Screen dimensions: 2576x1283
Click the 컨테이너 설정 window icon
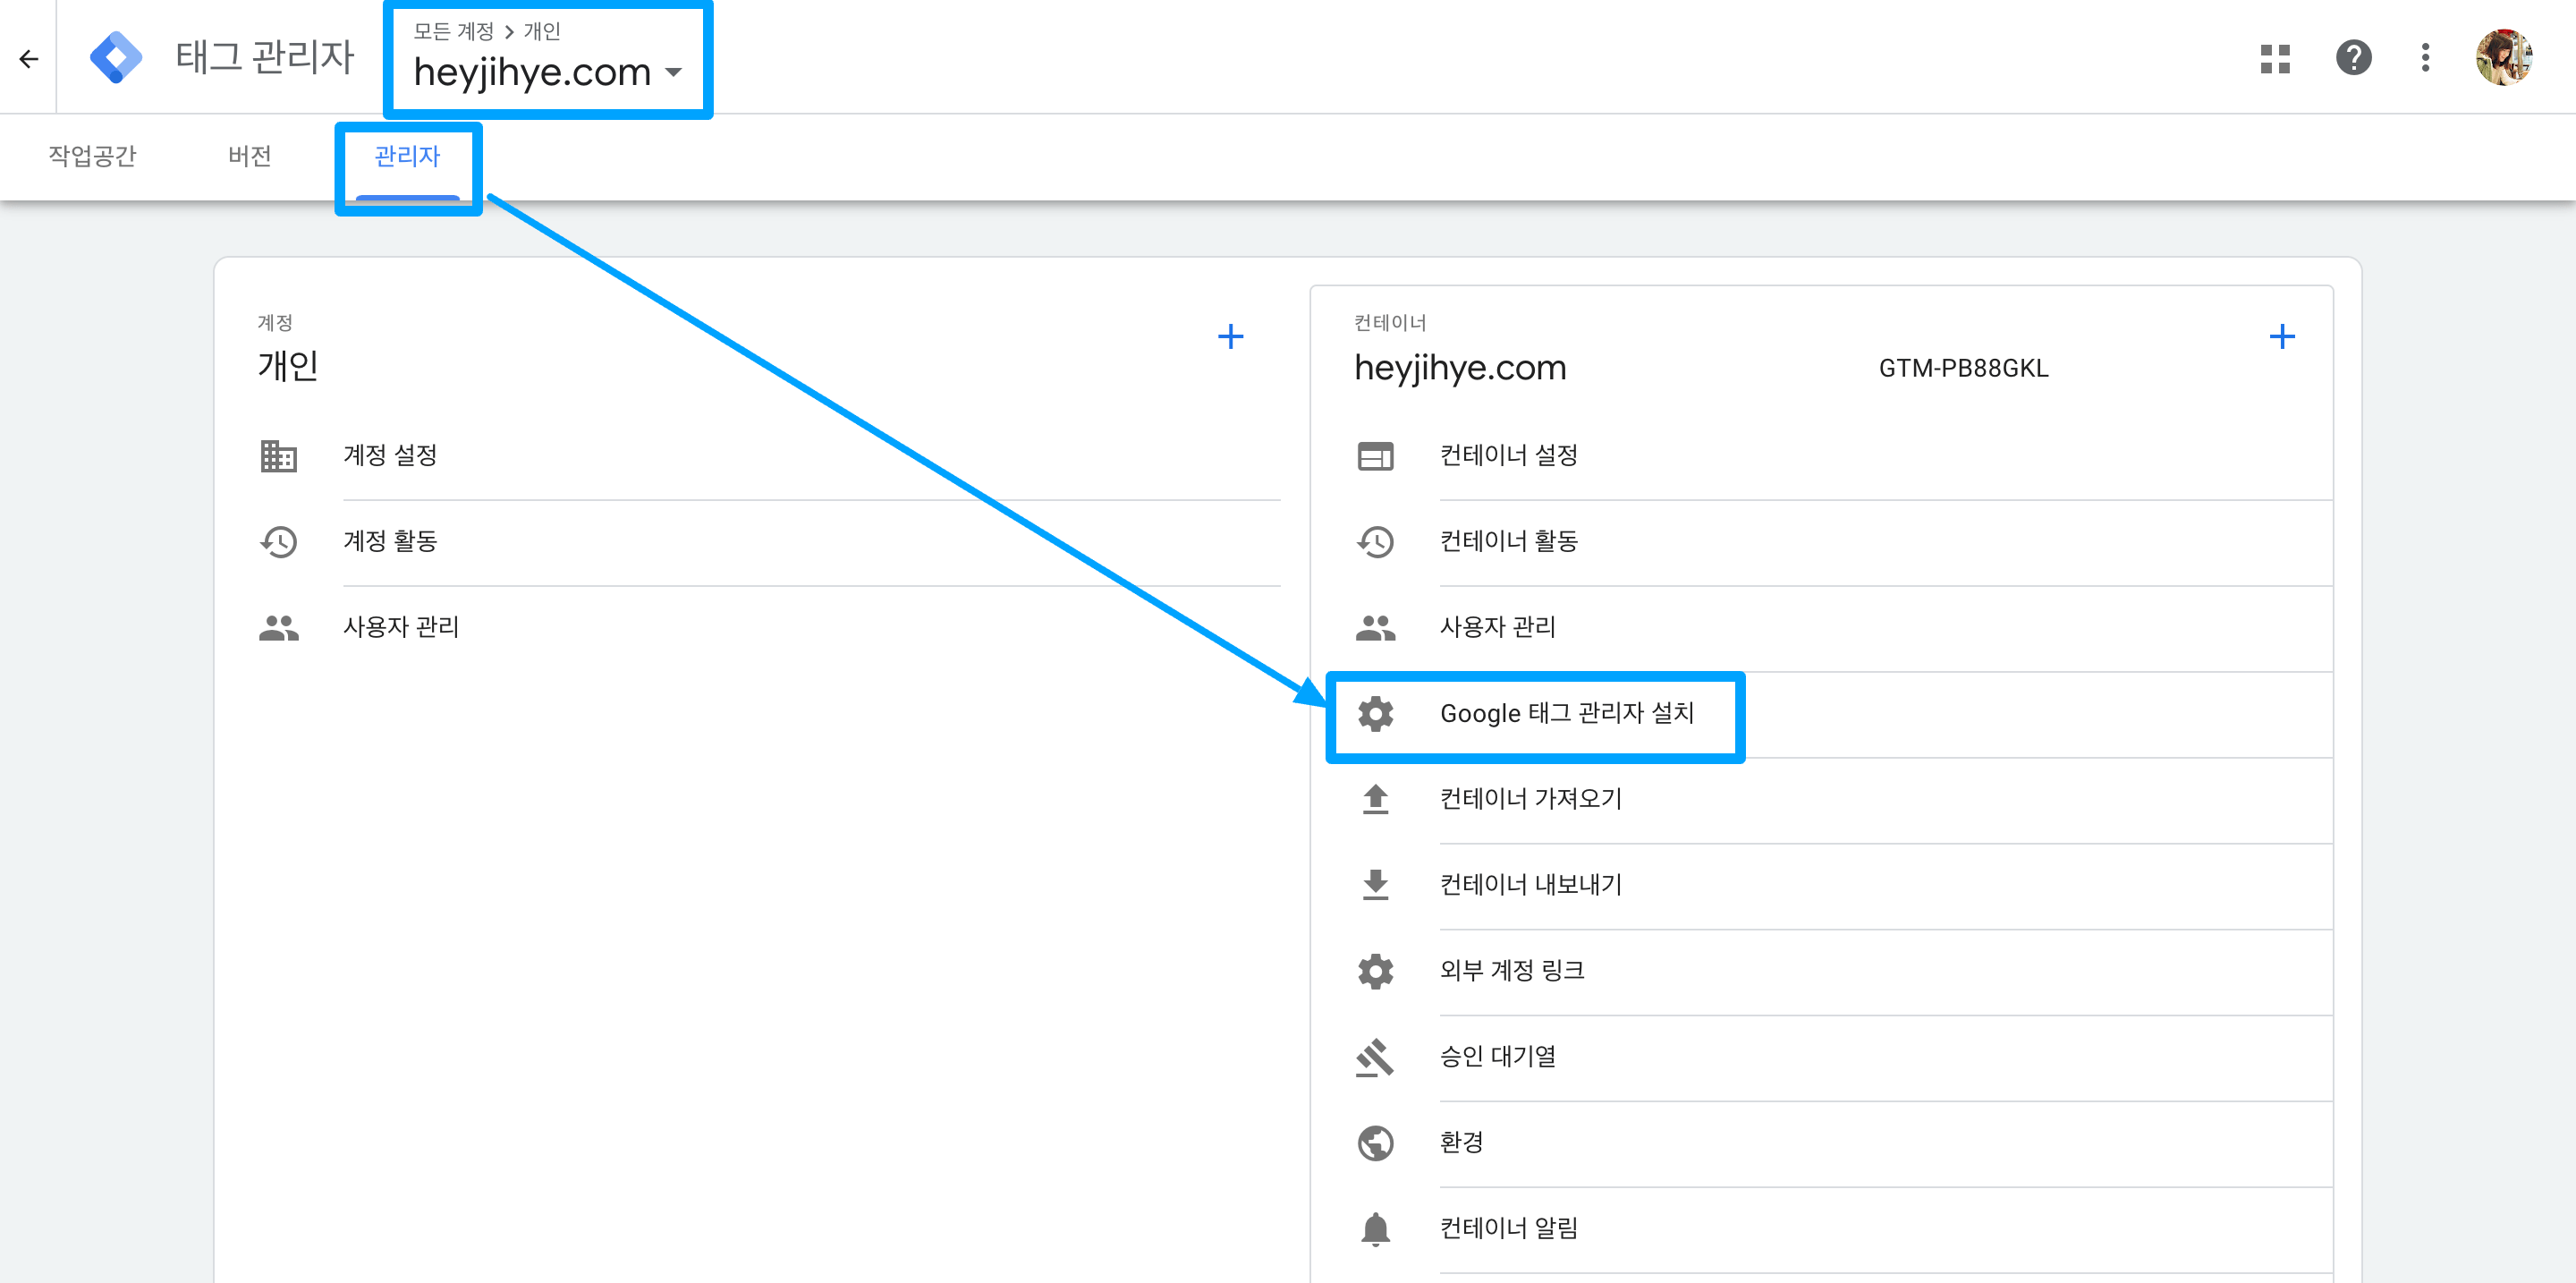coord(1375,456)
